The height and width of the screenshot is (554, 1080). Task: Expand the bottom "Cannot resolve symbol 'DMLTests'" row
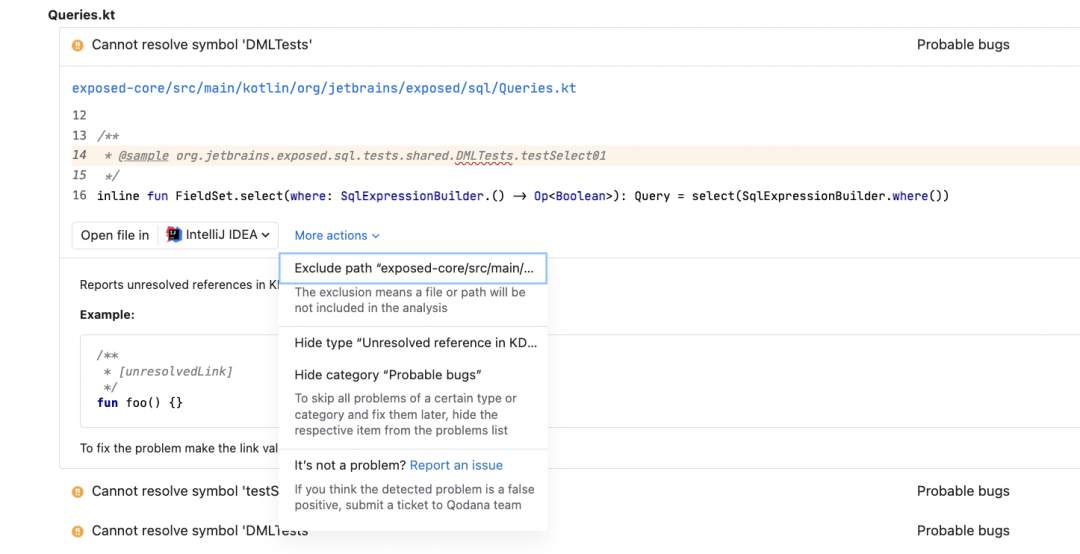(202, 531)
